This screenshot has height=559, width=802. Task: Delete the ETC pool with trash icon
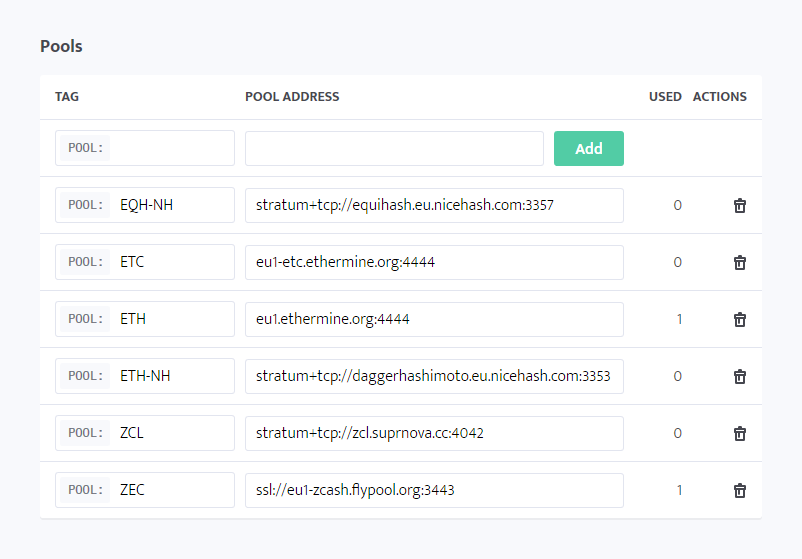tap(740, 262)
